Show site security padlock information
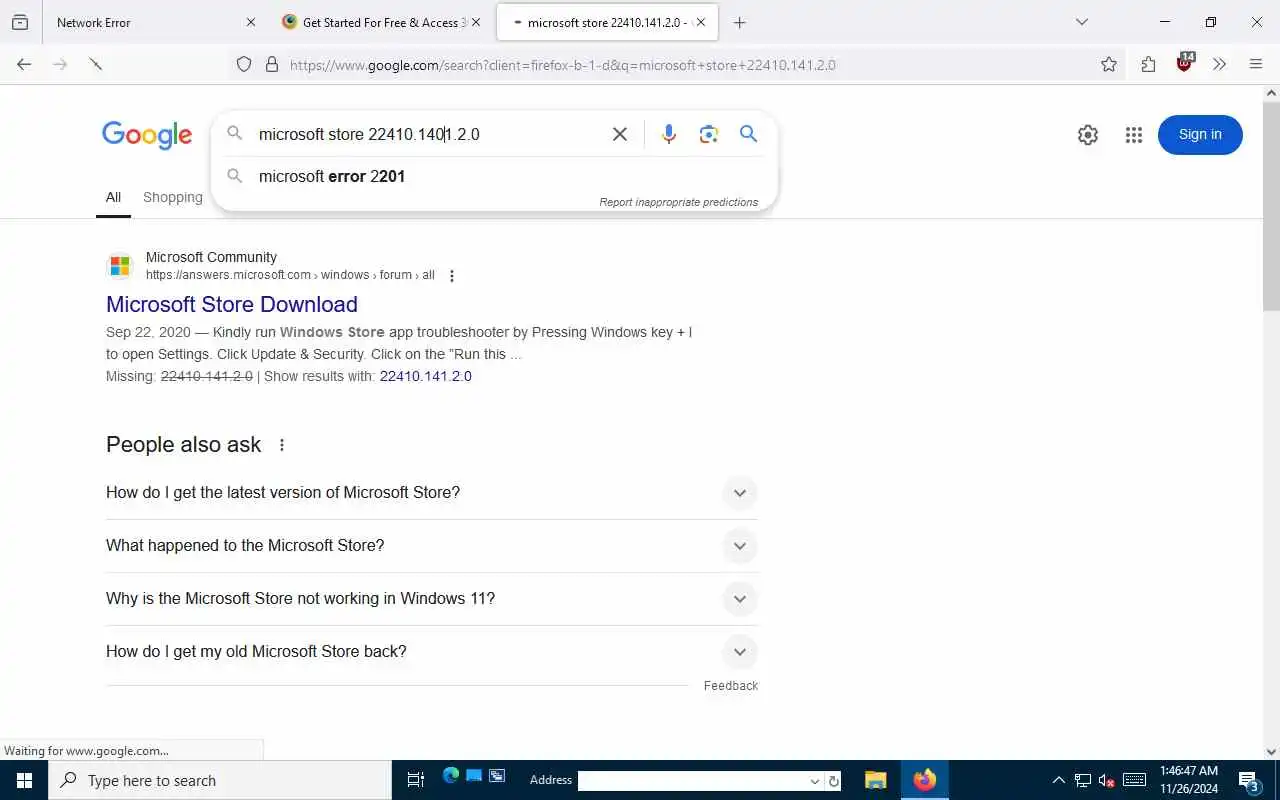1280x800 pixels. 271,65
